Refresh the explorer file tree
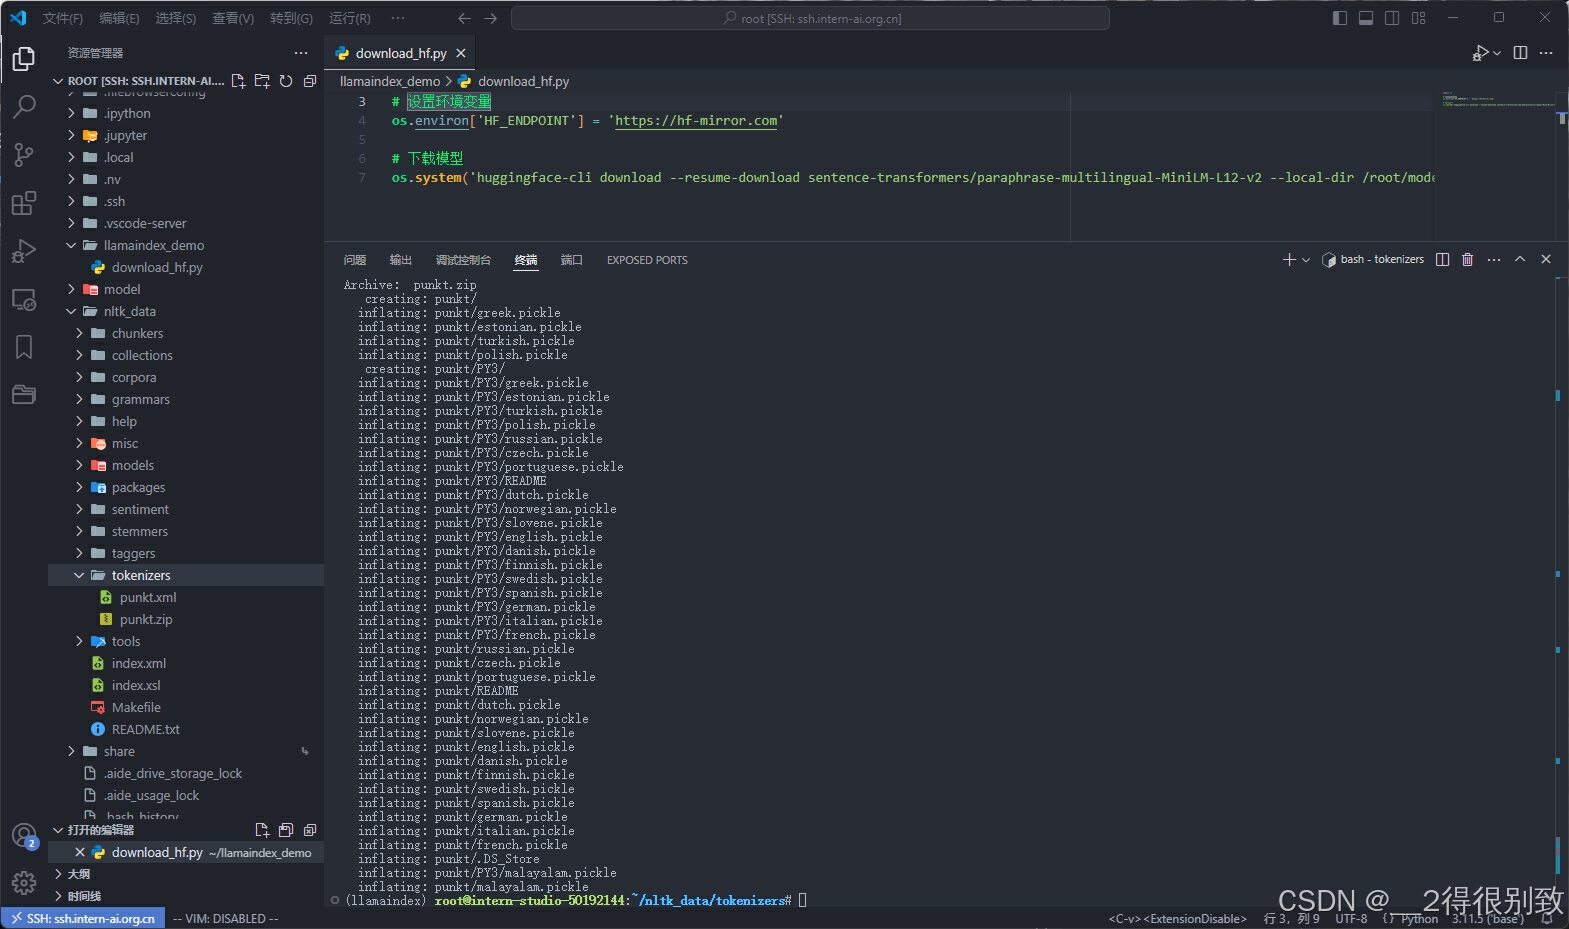 click(x=286, y=81)
